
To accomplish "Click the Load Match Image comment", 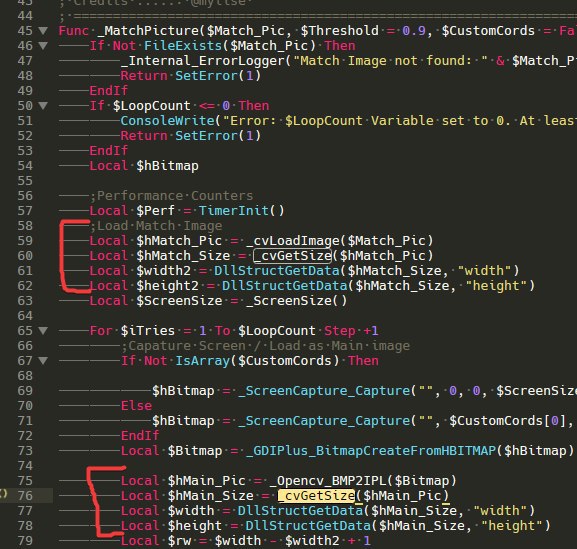I will point(156,226).
